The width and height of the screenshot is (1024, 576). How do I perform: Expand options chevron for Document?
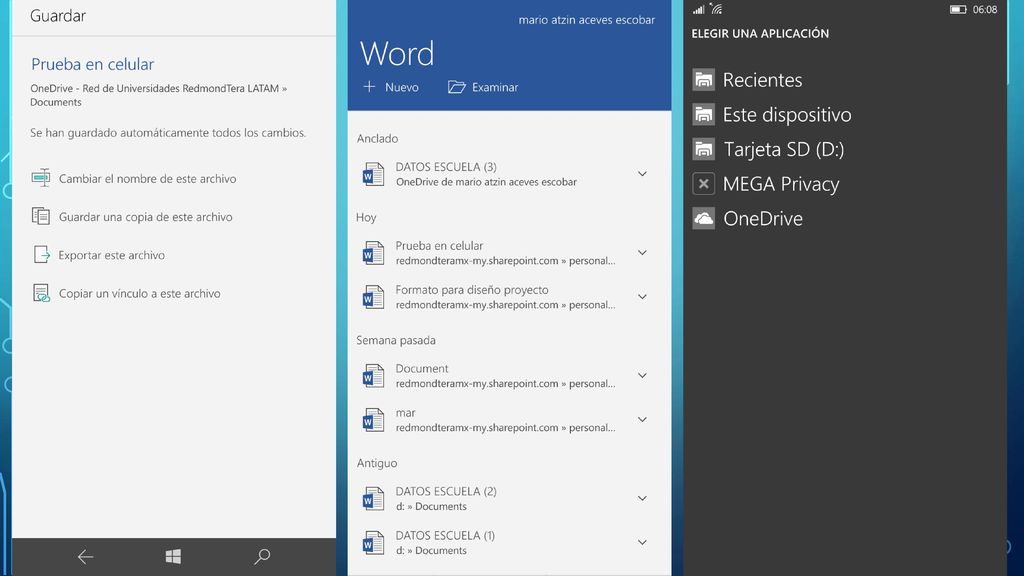click(642, 376)
